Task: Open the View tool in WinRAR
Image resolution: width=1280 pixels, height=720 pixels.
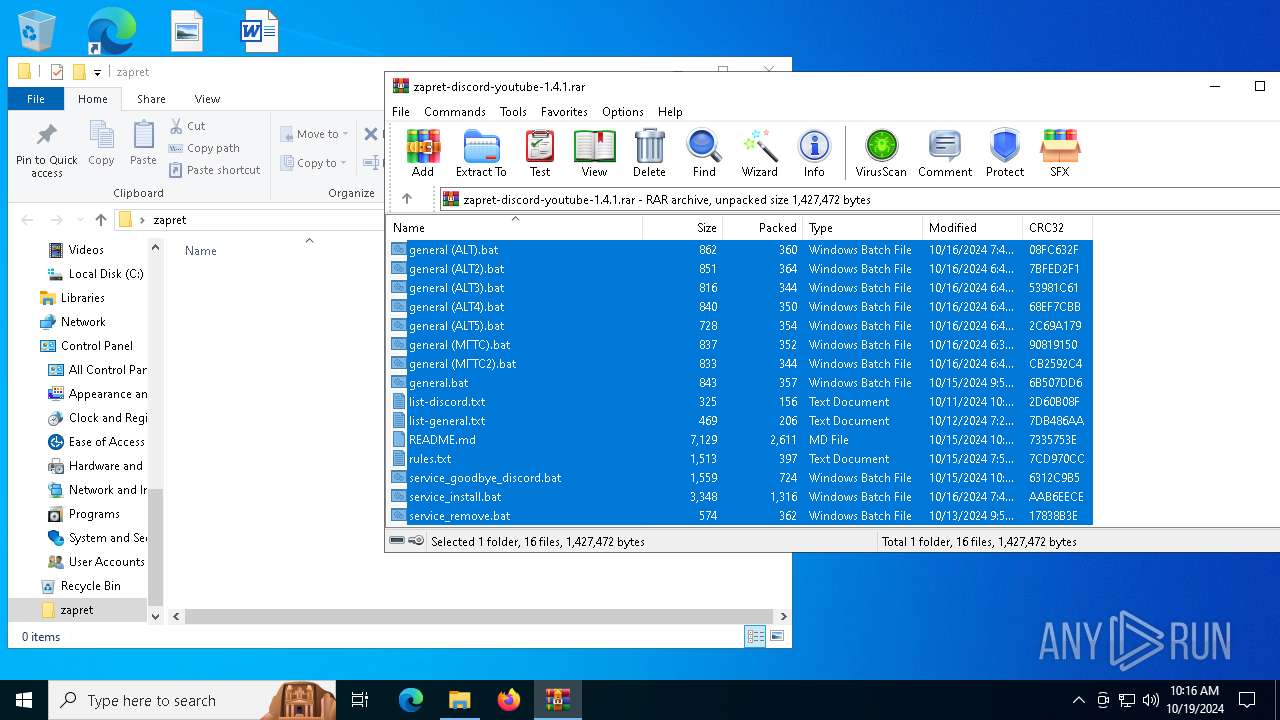Action: pos(594,153)
